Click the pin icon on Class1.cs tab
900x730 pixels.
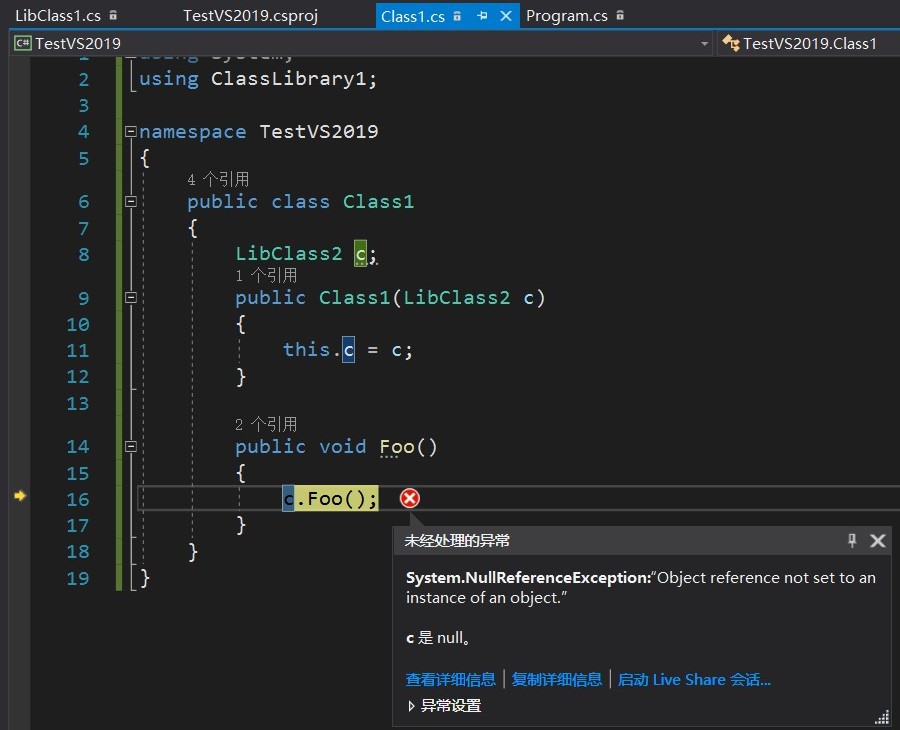tap(482, 16)
